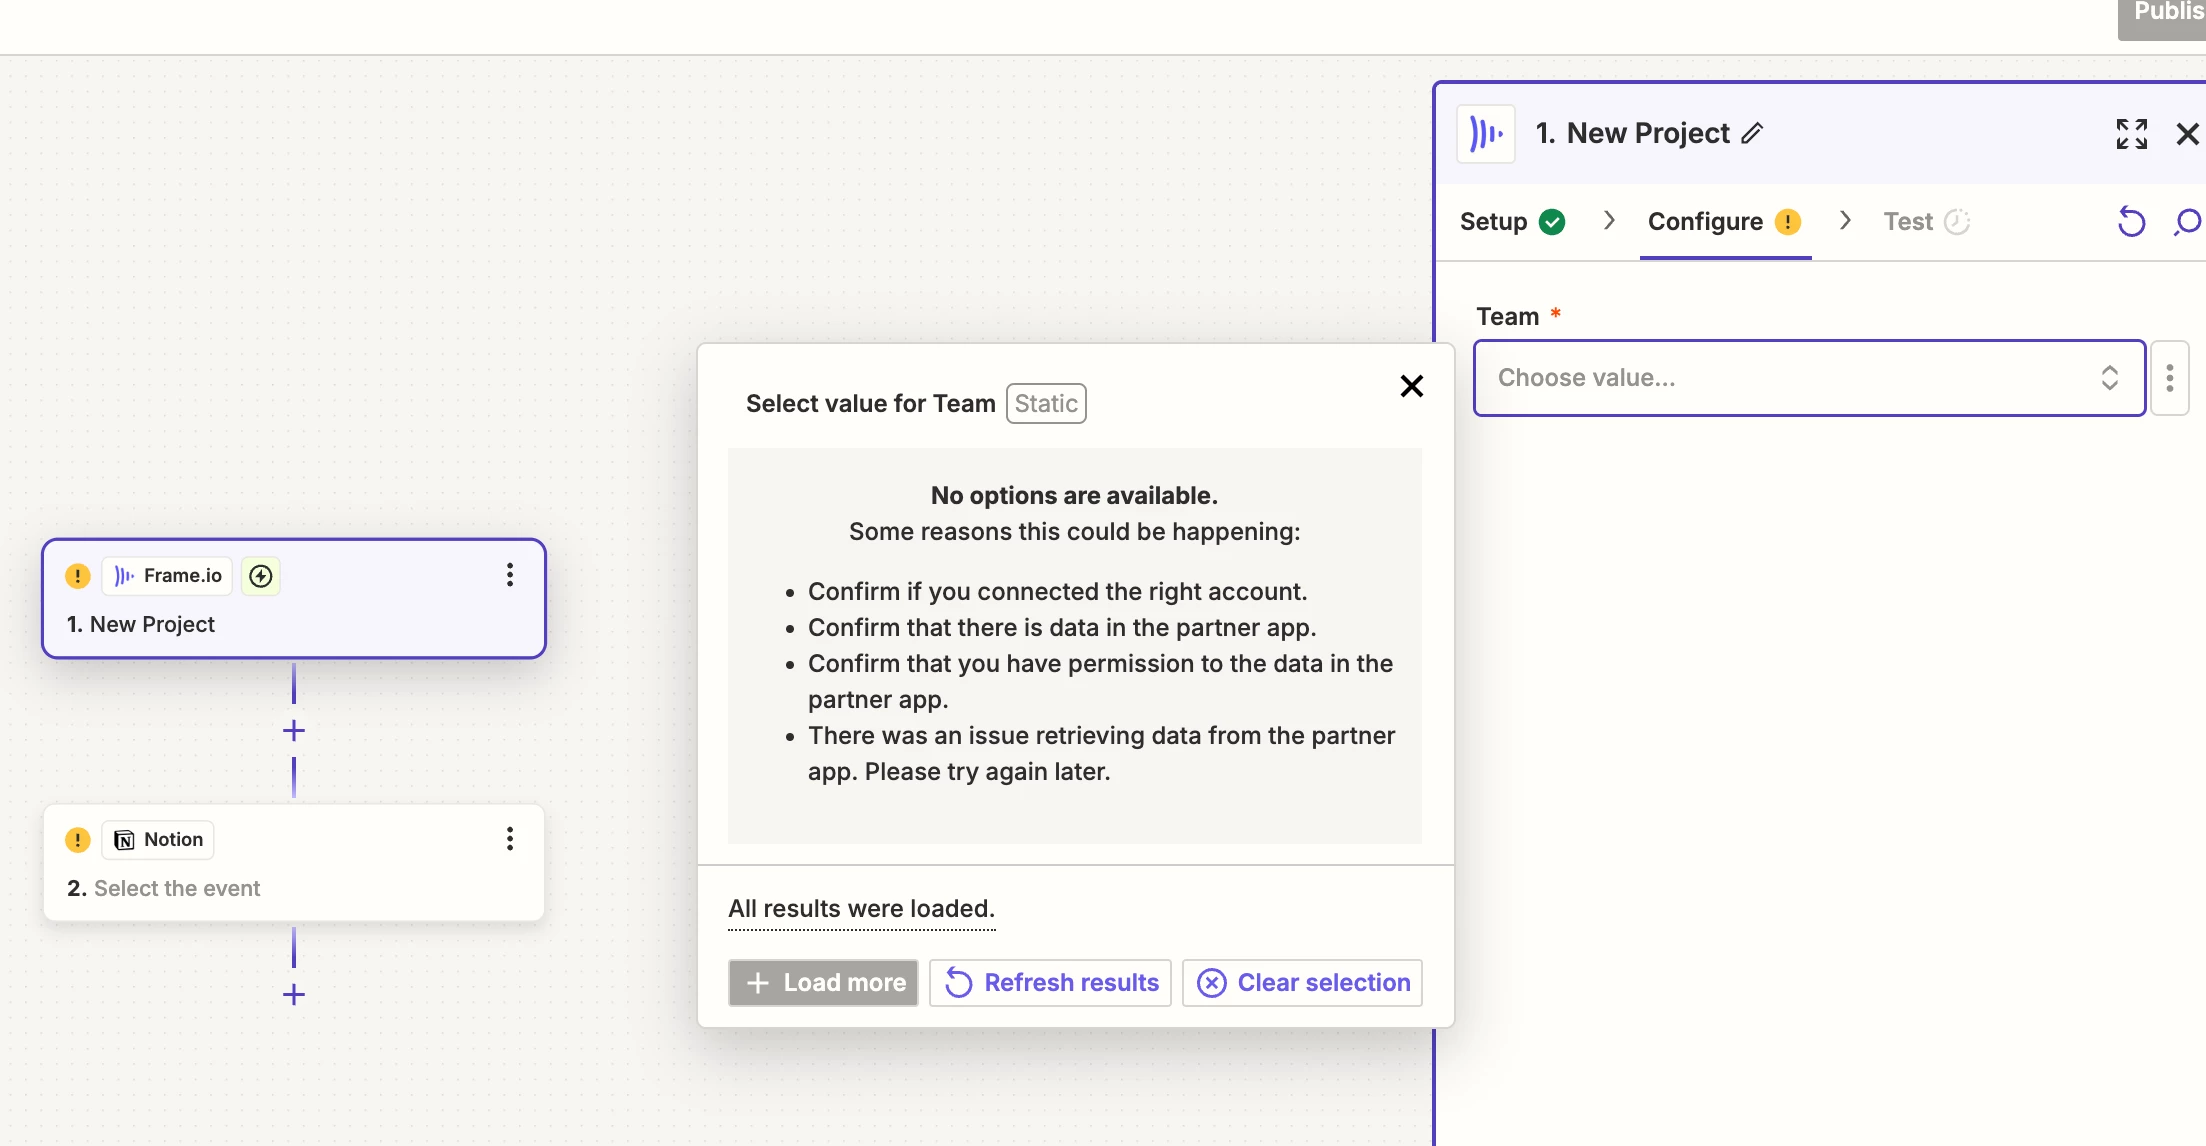Click the pencil icon to rename New Project
The width and height of the screenshot is (2206, 1146).
(x=1752, y=133)
